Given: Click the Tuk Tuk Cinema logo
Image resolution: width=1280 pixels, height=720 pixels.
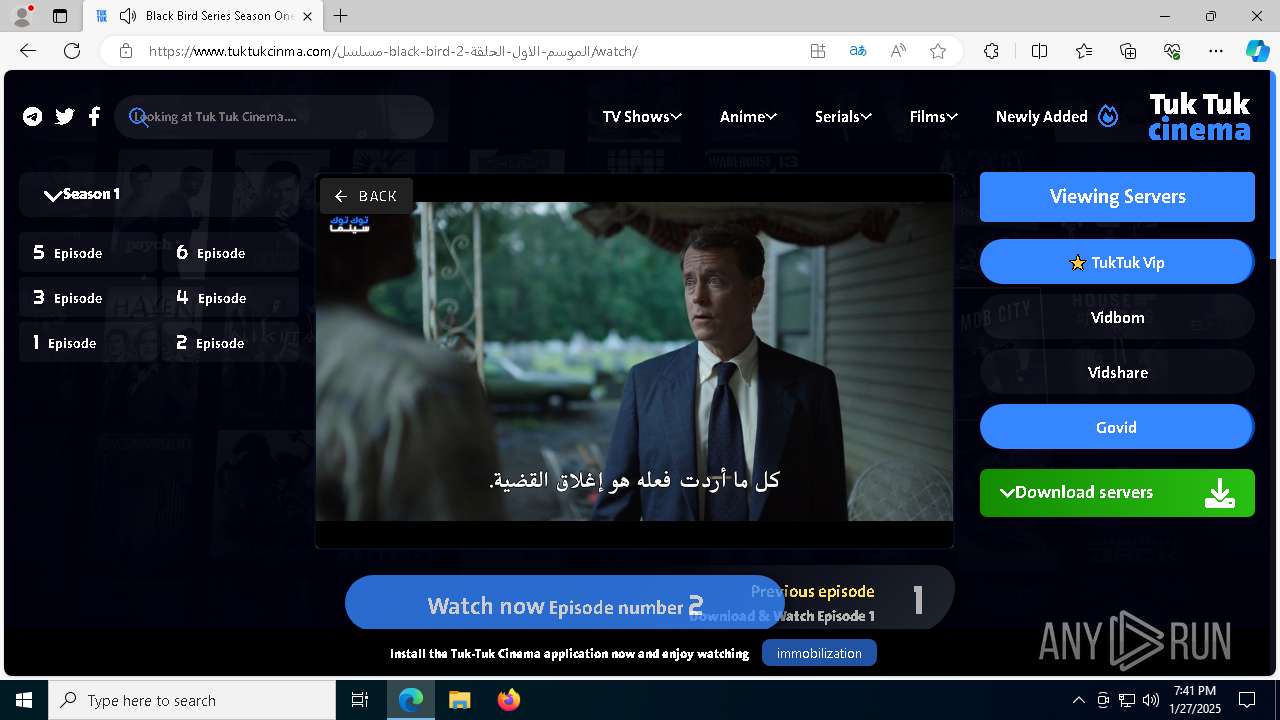Looking at the screenshot, I should coord(1199,117).
